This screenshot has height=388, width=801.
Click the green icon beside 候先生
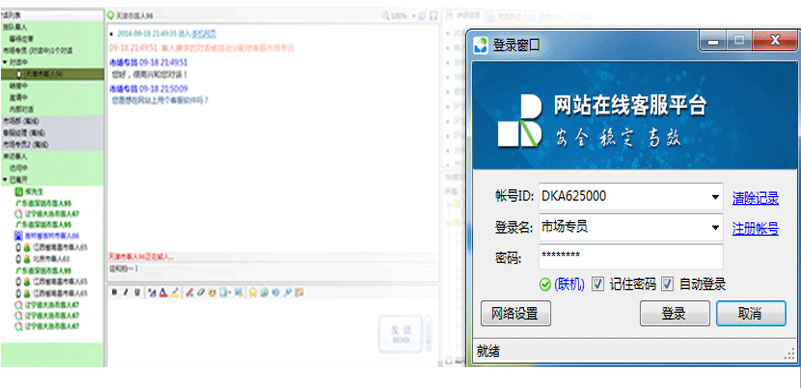point(18,191)
